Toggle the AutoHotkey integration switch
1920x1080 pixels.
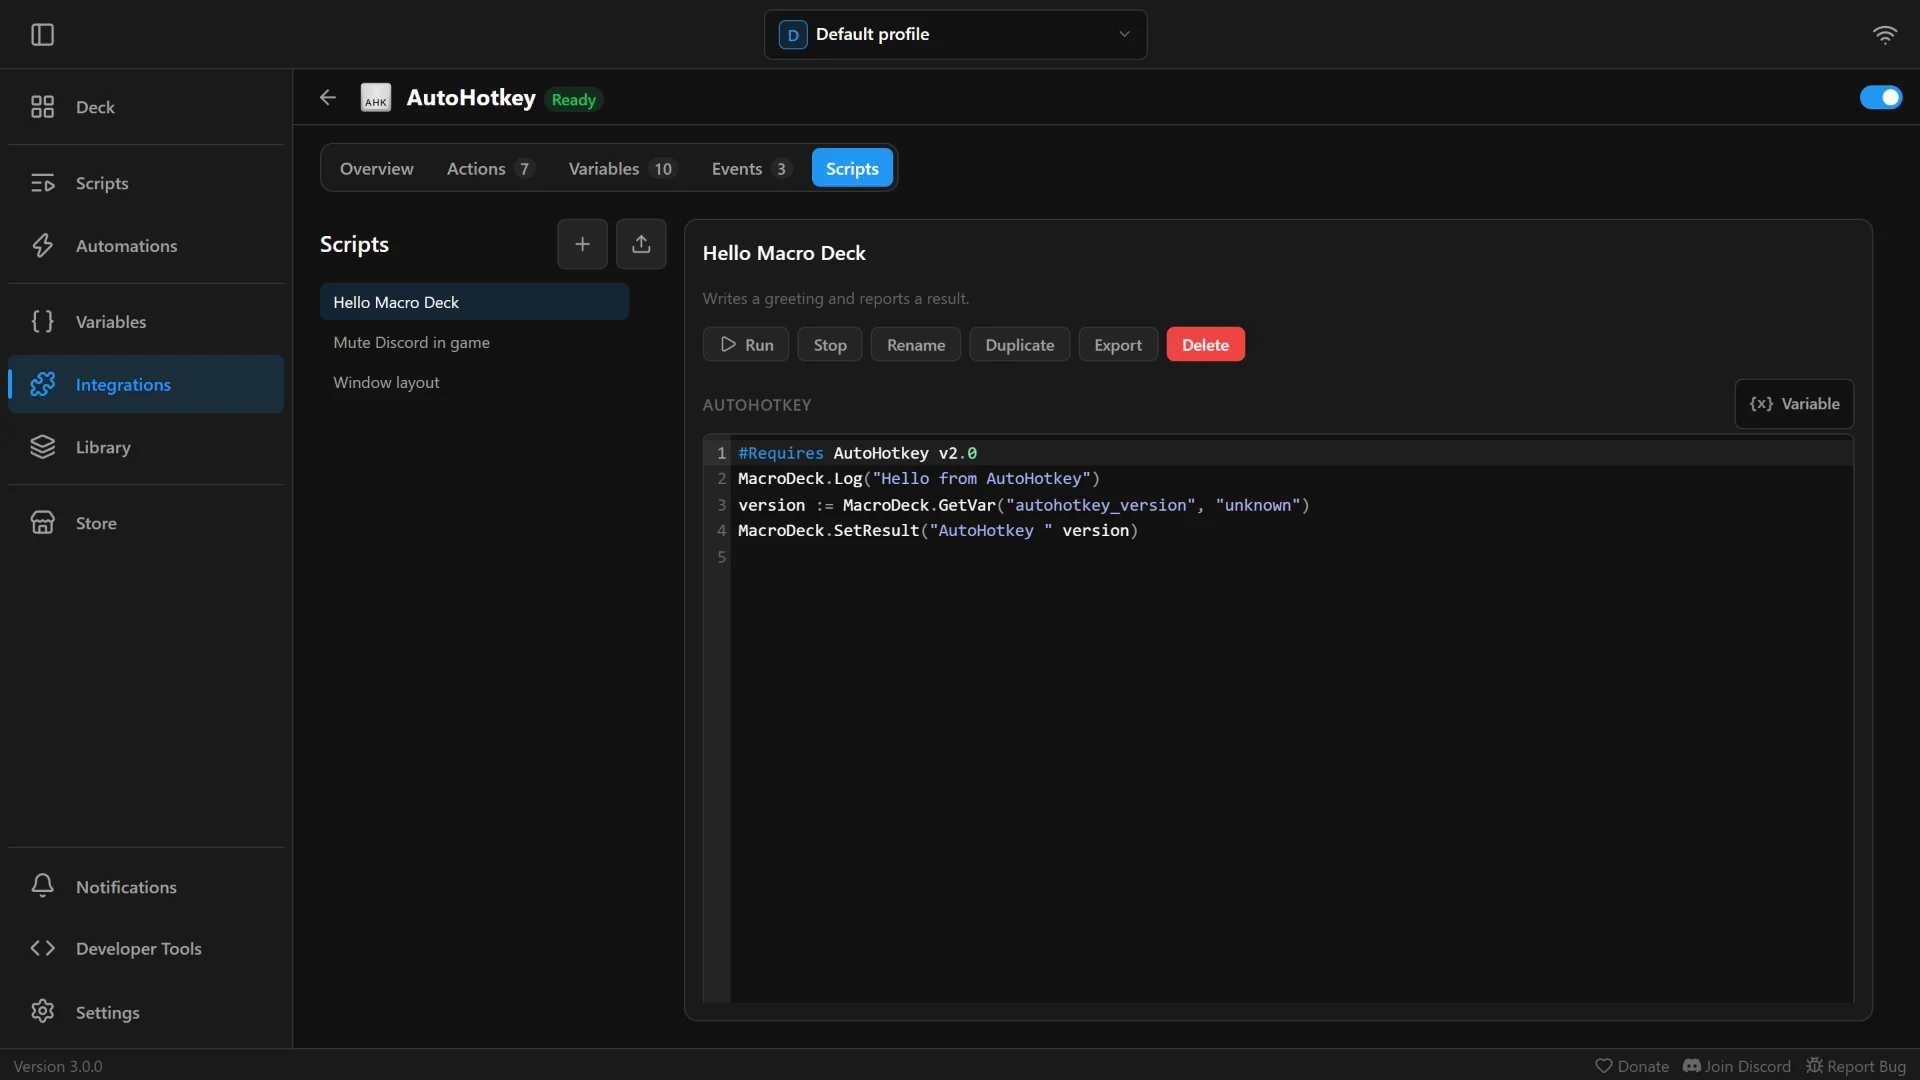coord(1881,97)
